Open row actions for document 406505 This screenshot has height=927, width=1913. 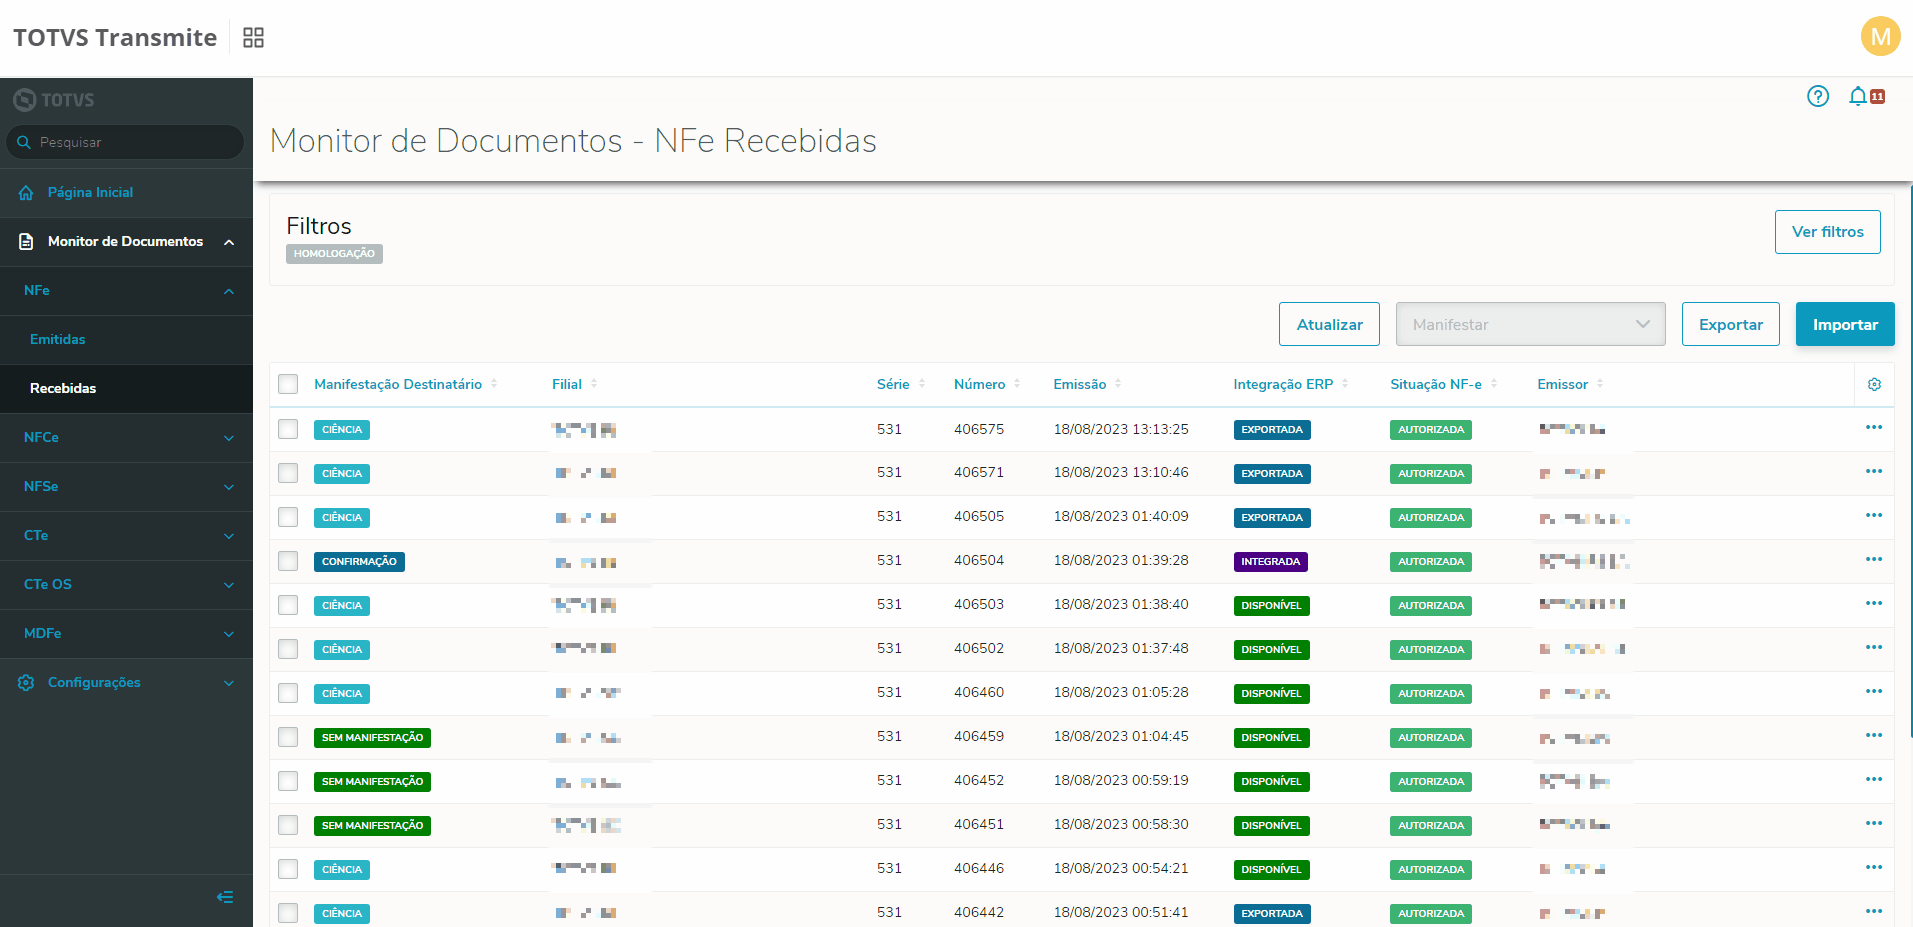[x=1874, y=516]
